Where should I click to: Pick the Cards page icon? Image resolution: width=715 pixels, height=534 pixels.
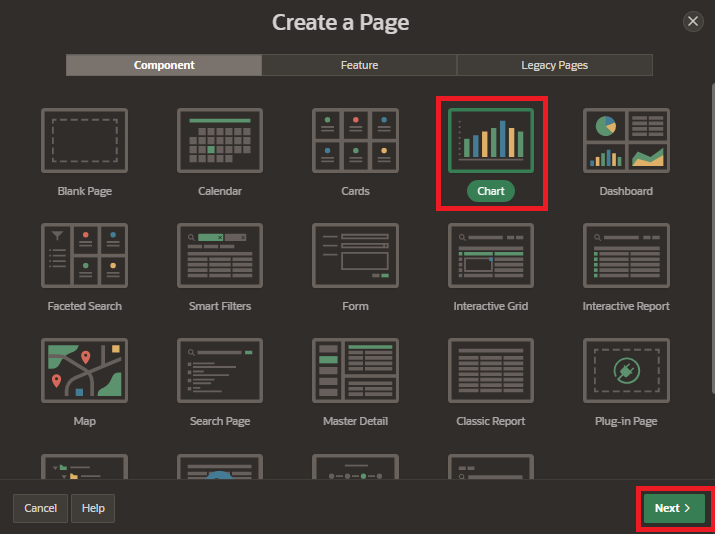355,141
